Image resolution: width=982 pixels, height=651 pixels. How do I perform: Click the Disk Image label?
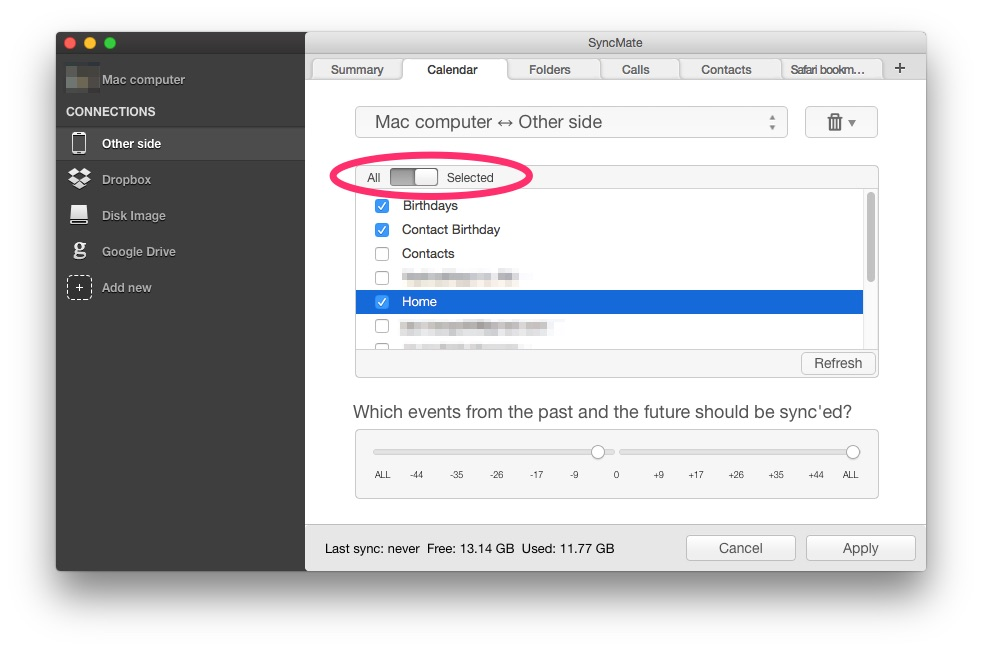click(133, 216)
